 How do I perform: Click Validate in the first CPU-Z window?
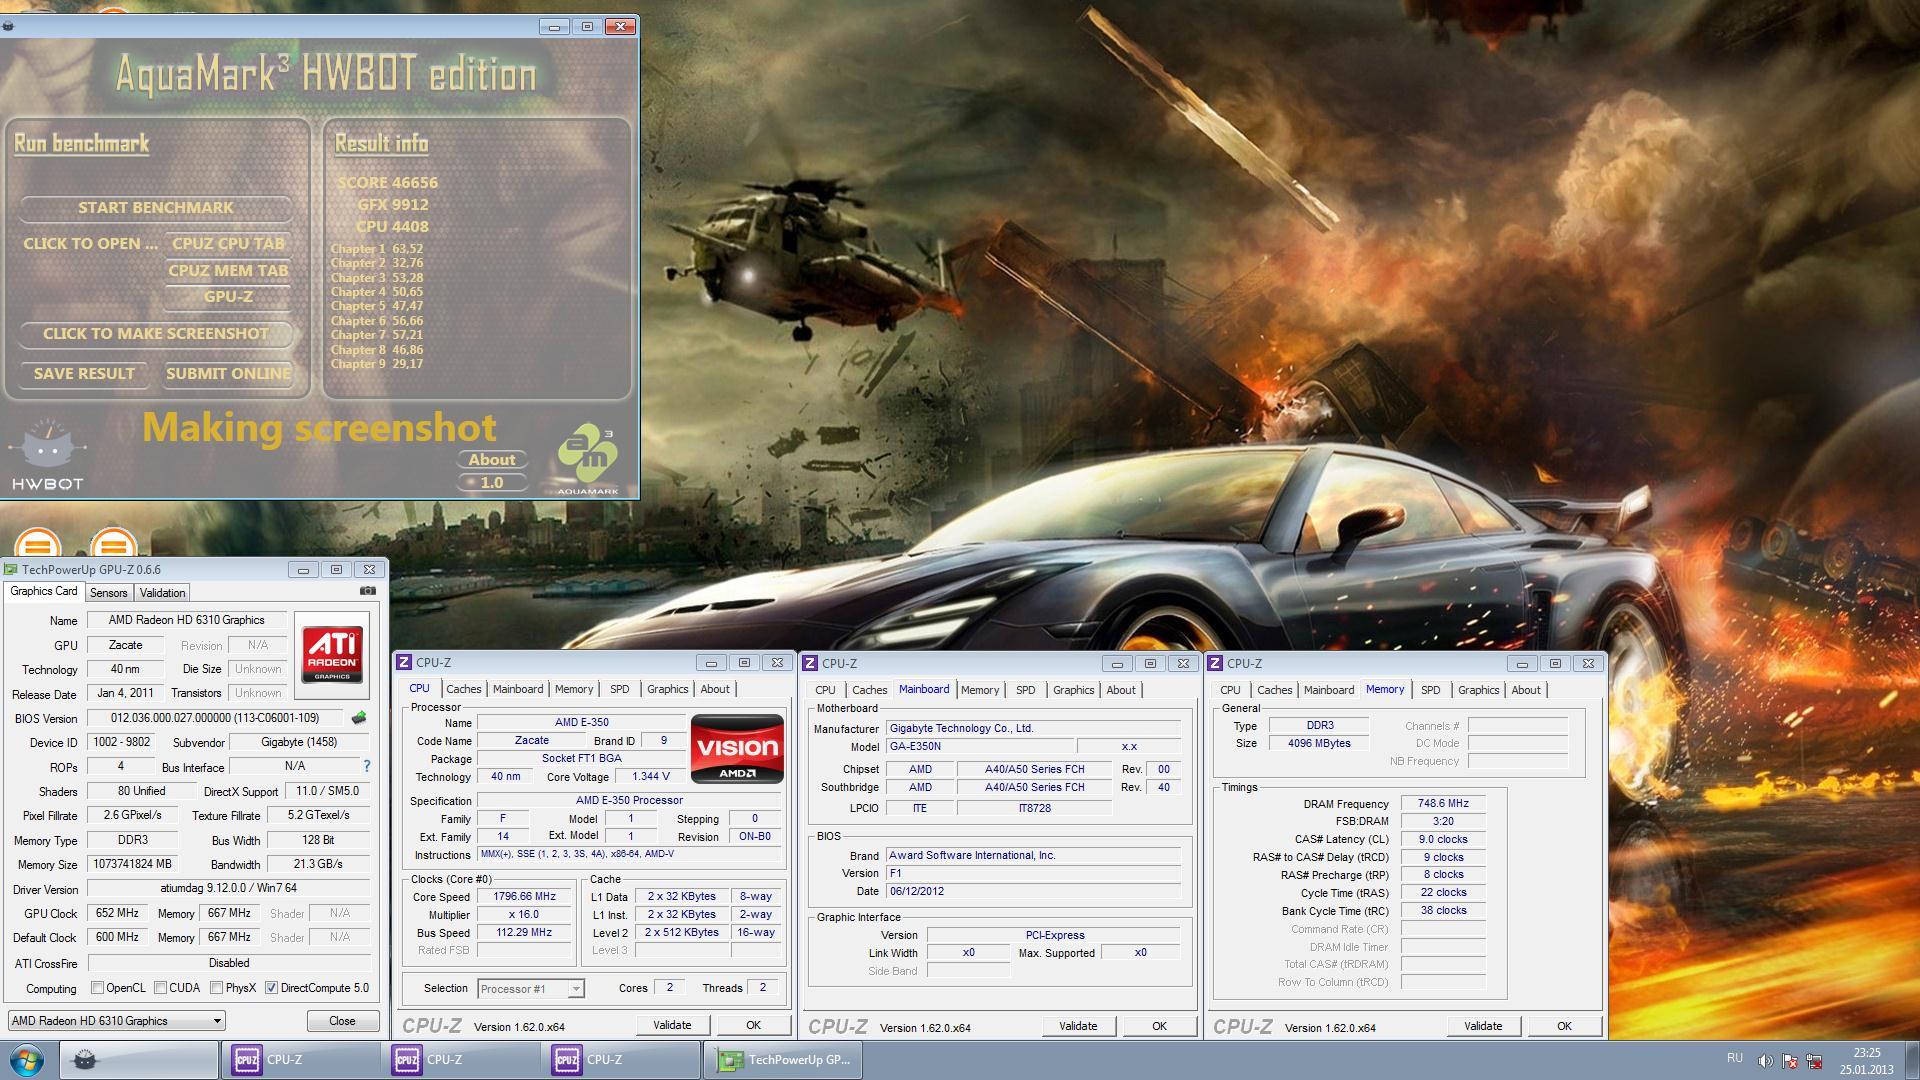[672, 1025]
